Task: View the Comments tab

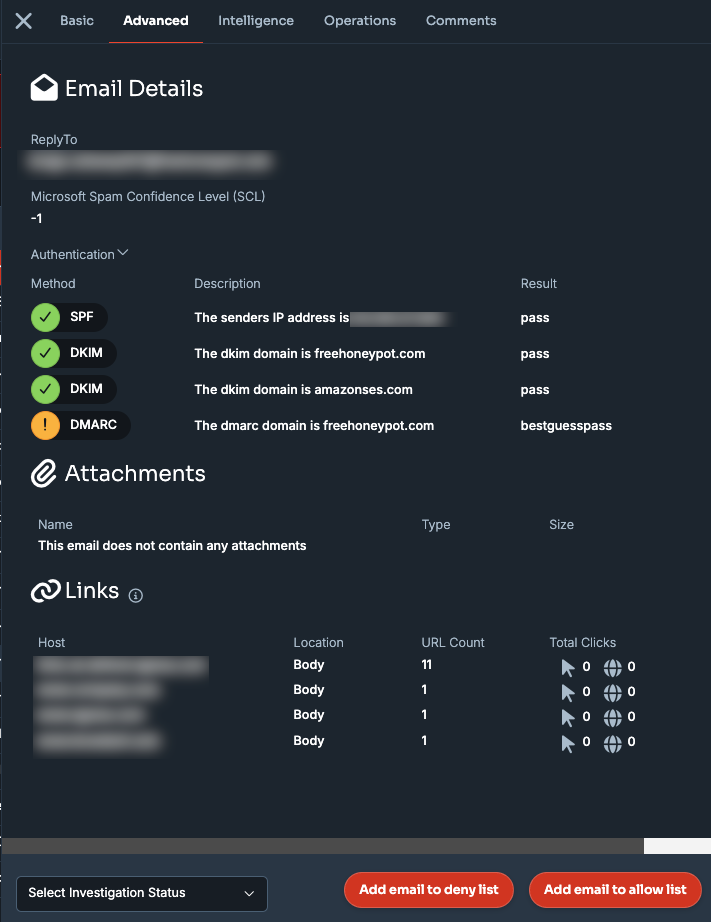Action: 461,21
